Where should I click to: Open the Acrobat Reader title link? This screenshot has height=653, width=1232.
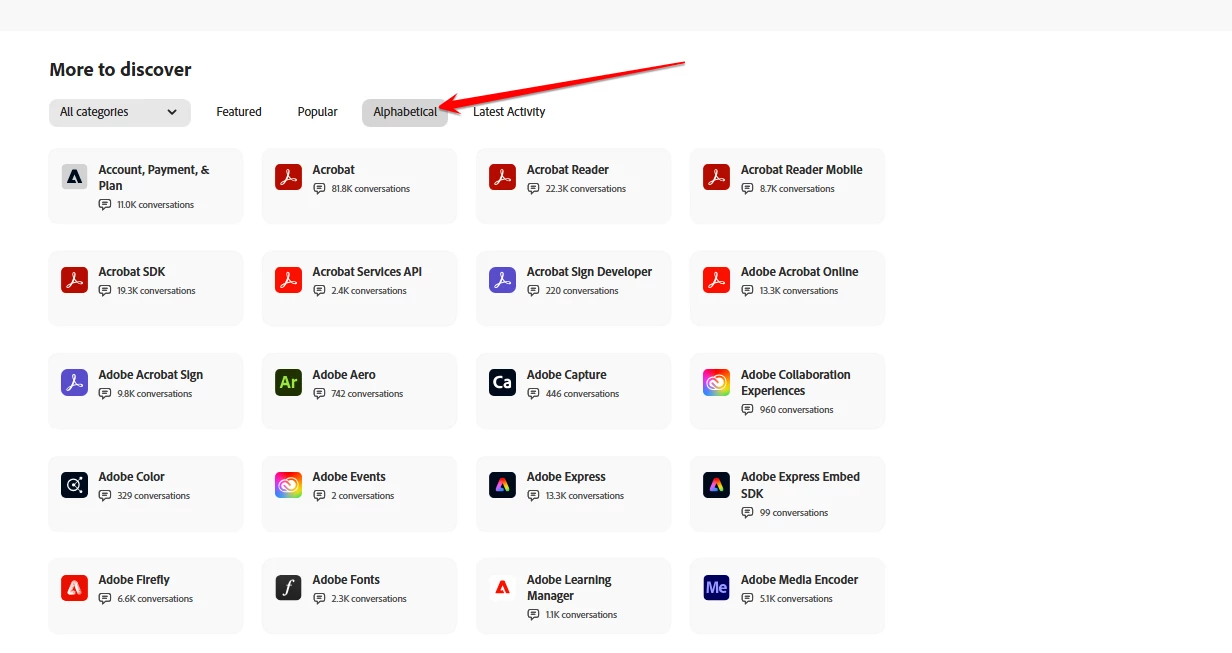coord(568,170)
